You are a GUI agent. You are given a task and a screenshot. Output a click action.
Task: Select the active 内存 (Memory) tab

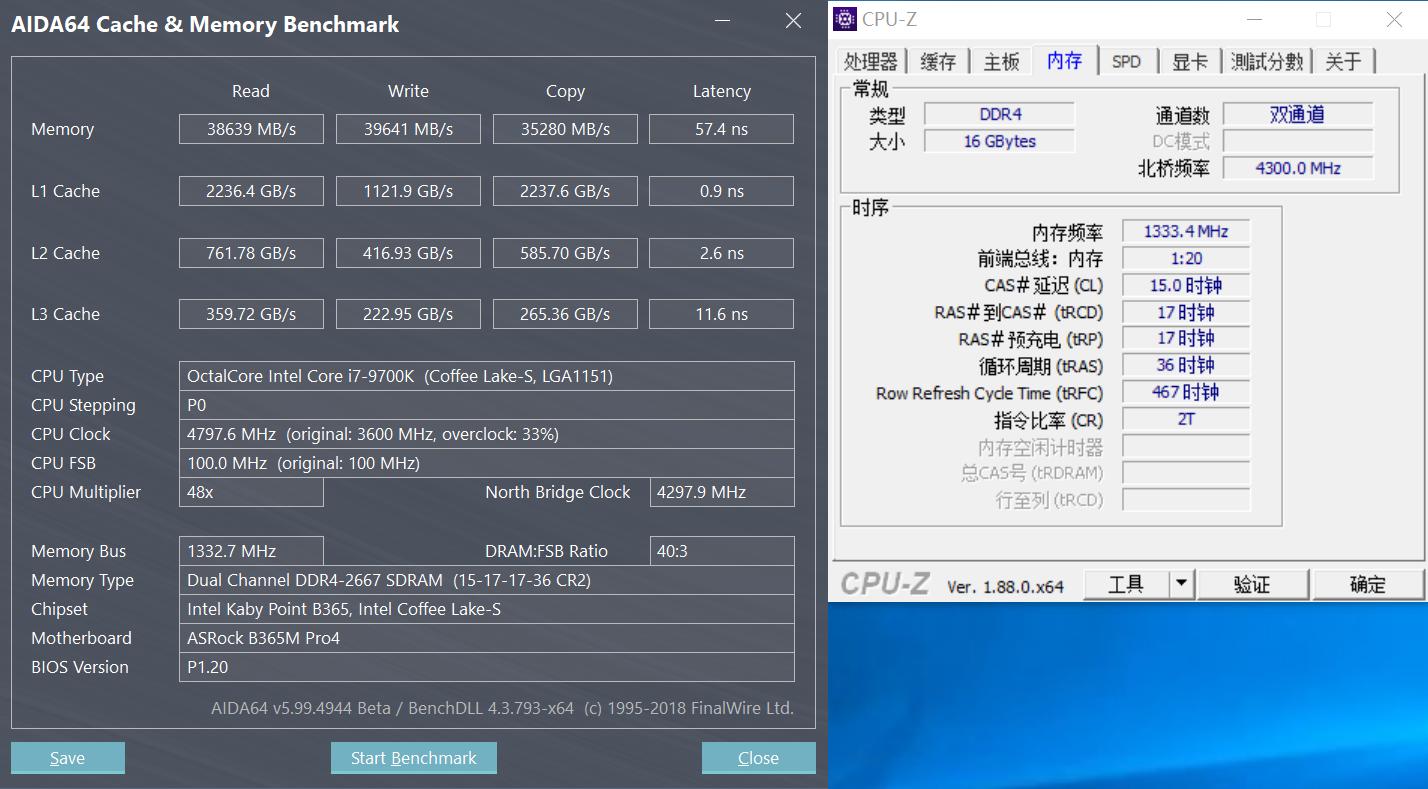[x=1064, y=61]
